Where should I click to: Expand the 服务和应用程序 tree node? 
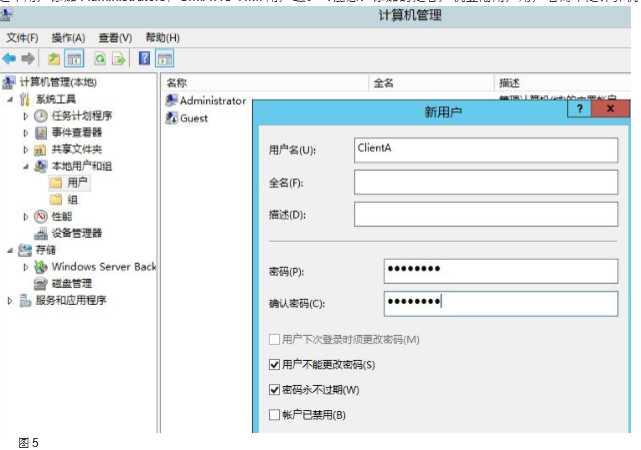point(10,301)
